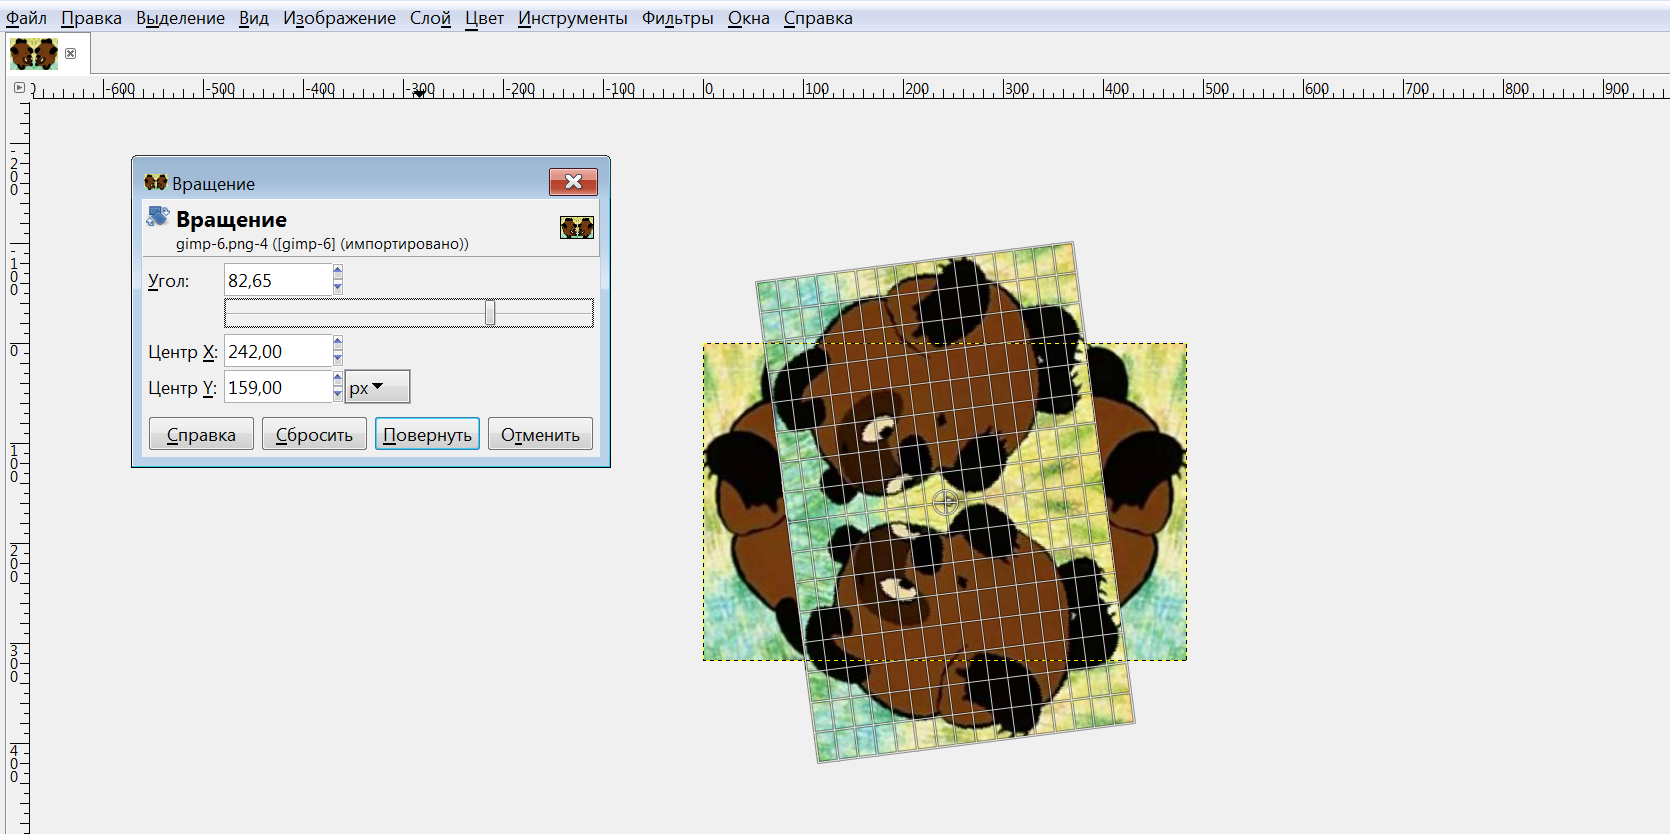This screenshot has width=1670, height=834.
Task: Increase the Угол value with up arrow
Action: (x=338, y=272)
